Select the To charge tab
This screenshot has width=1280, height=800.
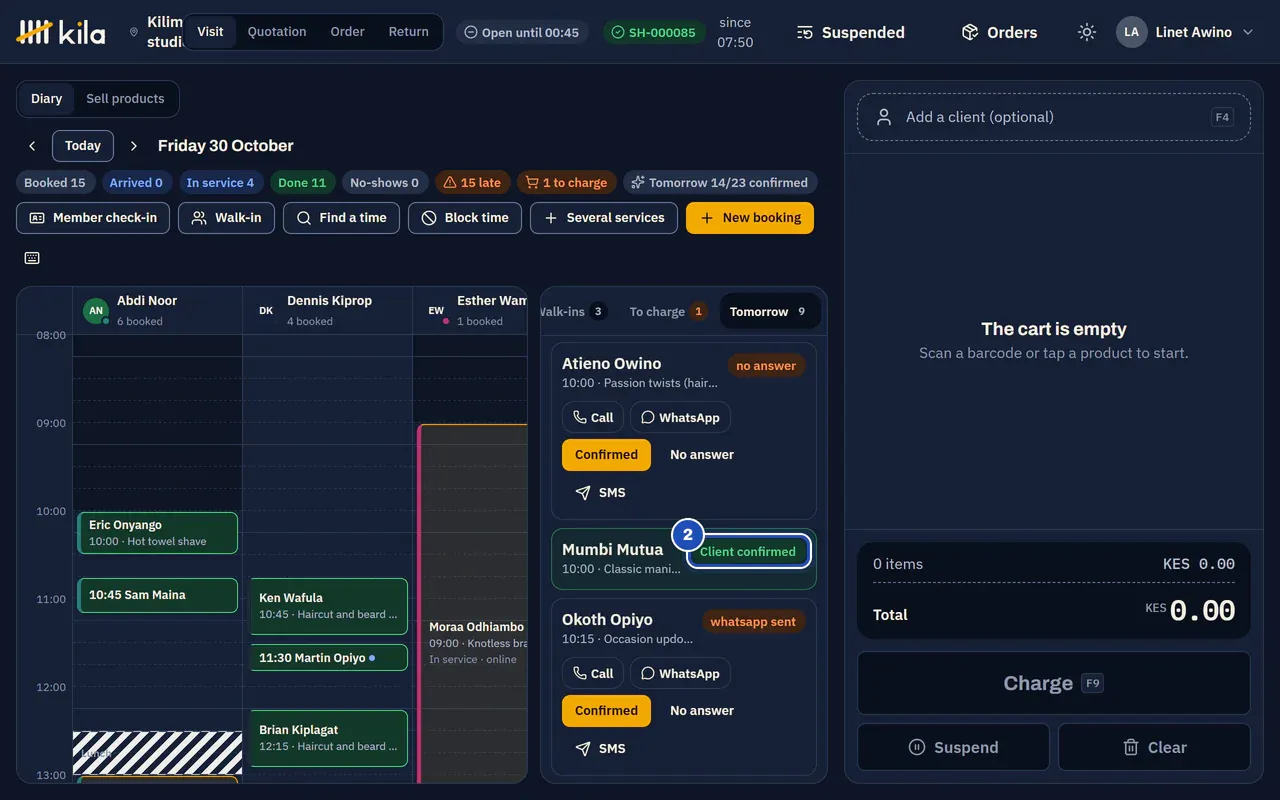coord(667,311)
